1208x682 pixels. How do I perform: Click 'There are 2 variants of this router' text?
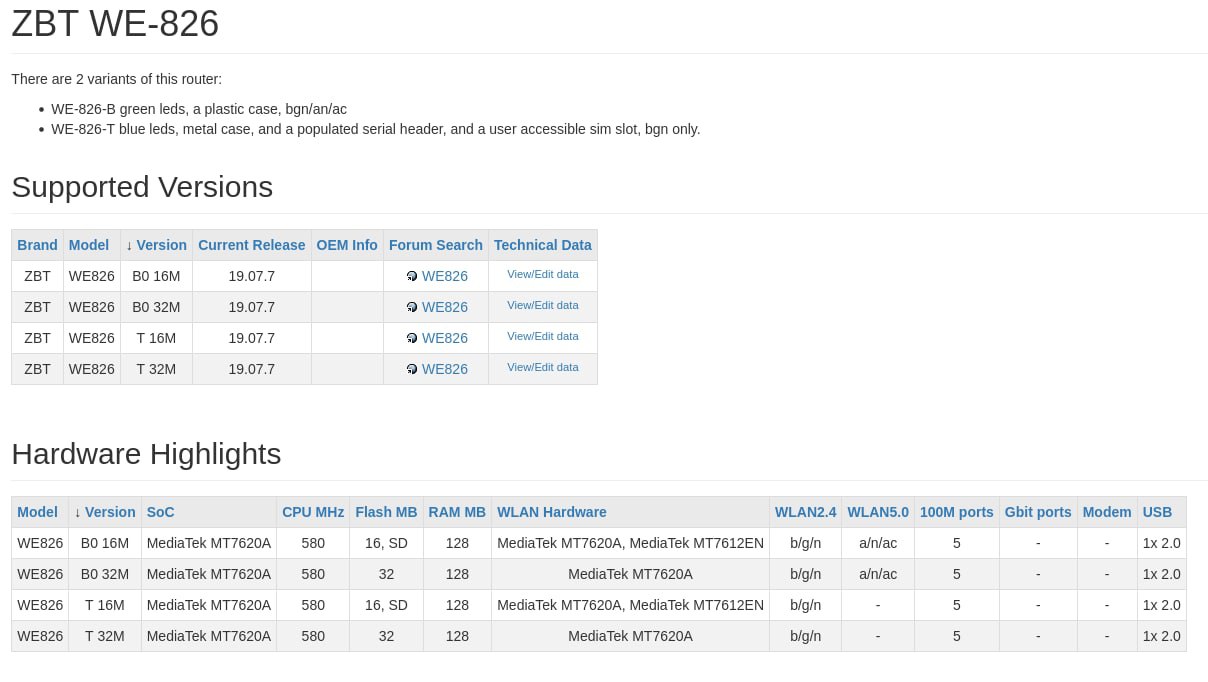click(117, 79)
